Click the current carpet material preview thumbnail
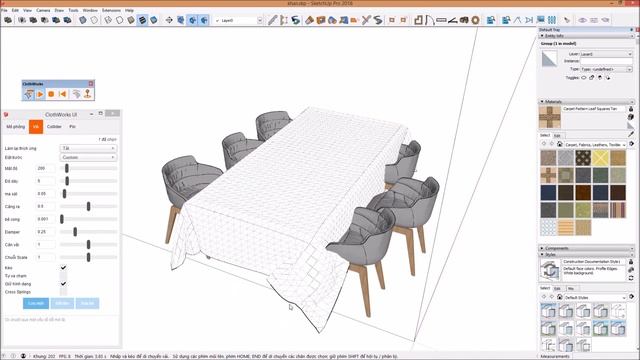The width and height of the screenshot is (640, 360). 549,117
